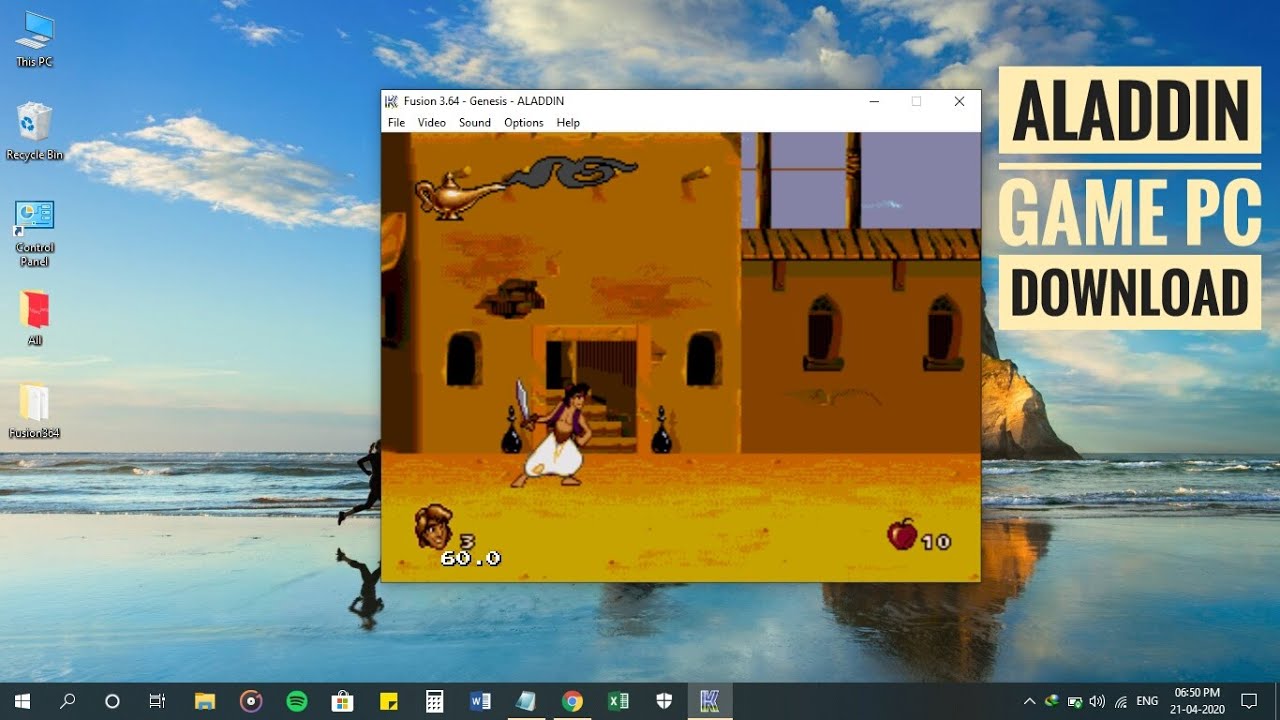Screen dimensions: 1280x720
Task: Open Microsoft Word from taskbar
Action: 480,701
